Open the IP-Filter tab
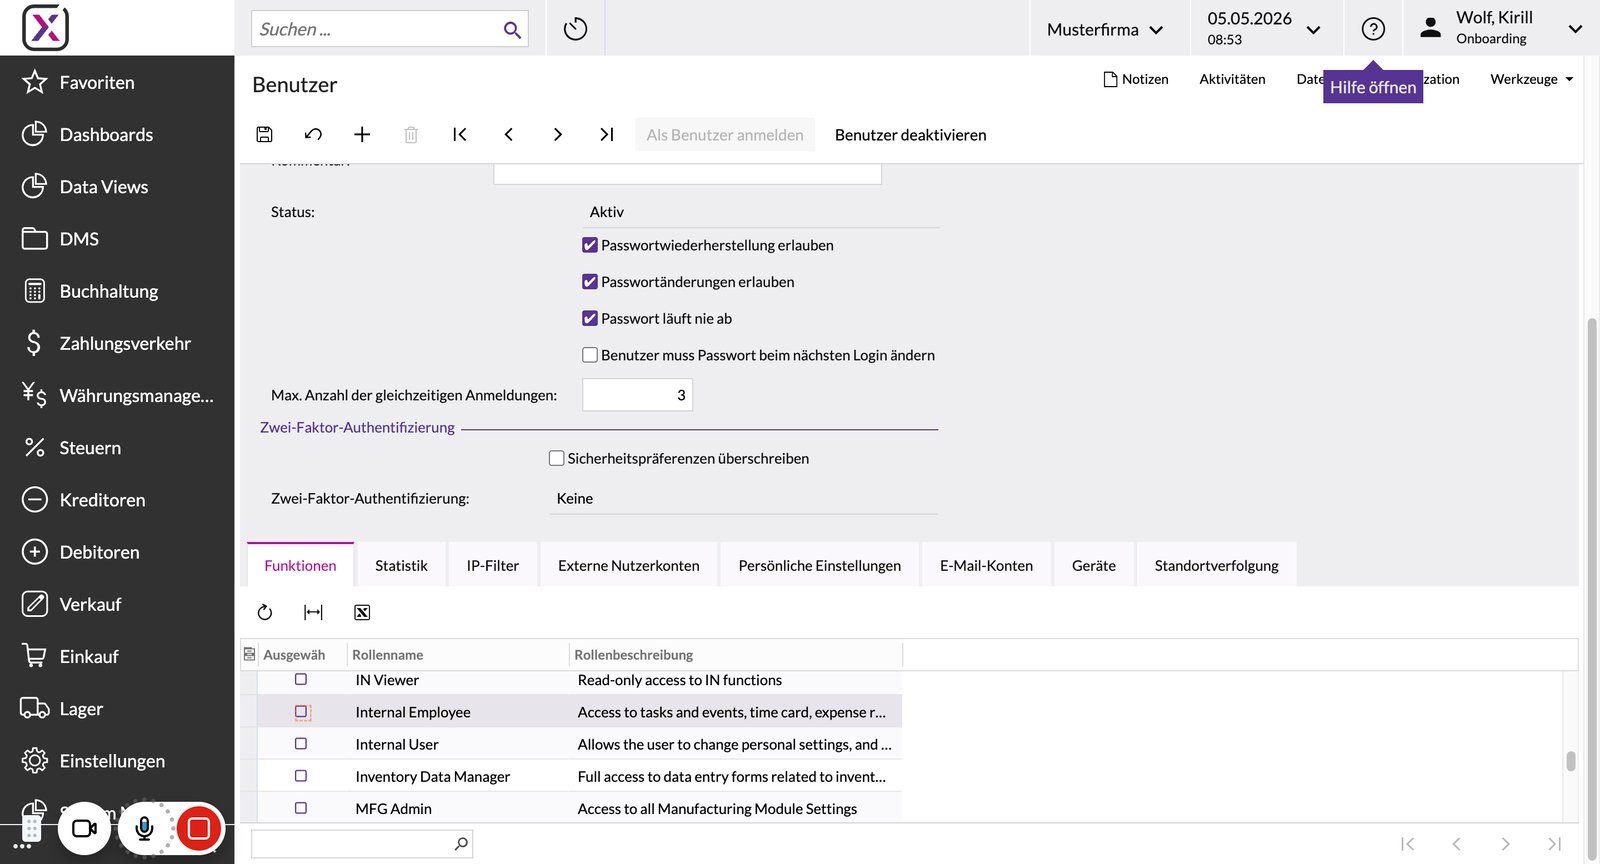Viewport: 1600px width, 864px height. 493,566
